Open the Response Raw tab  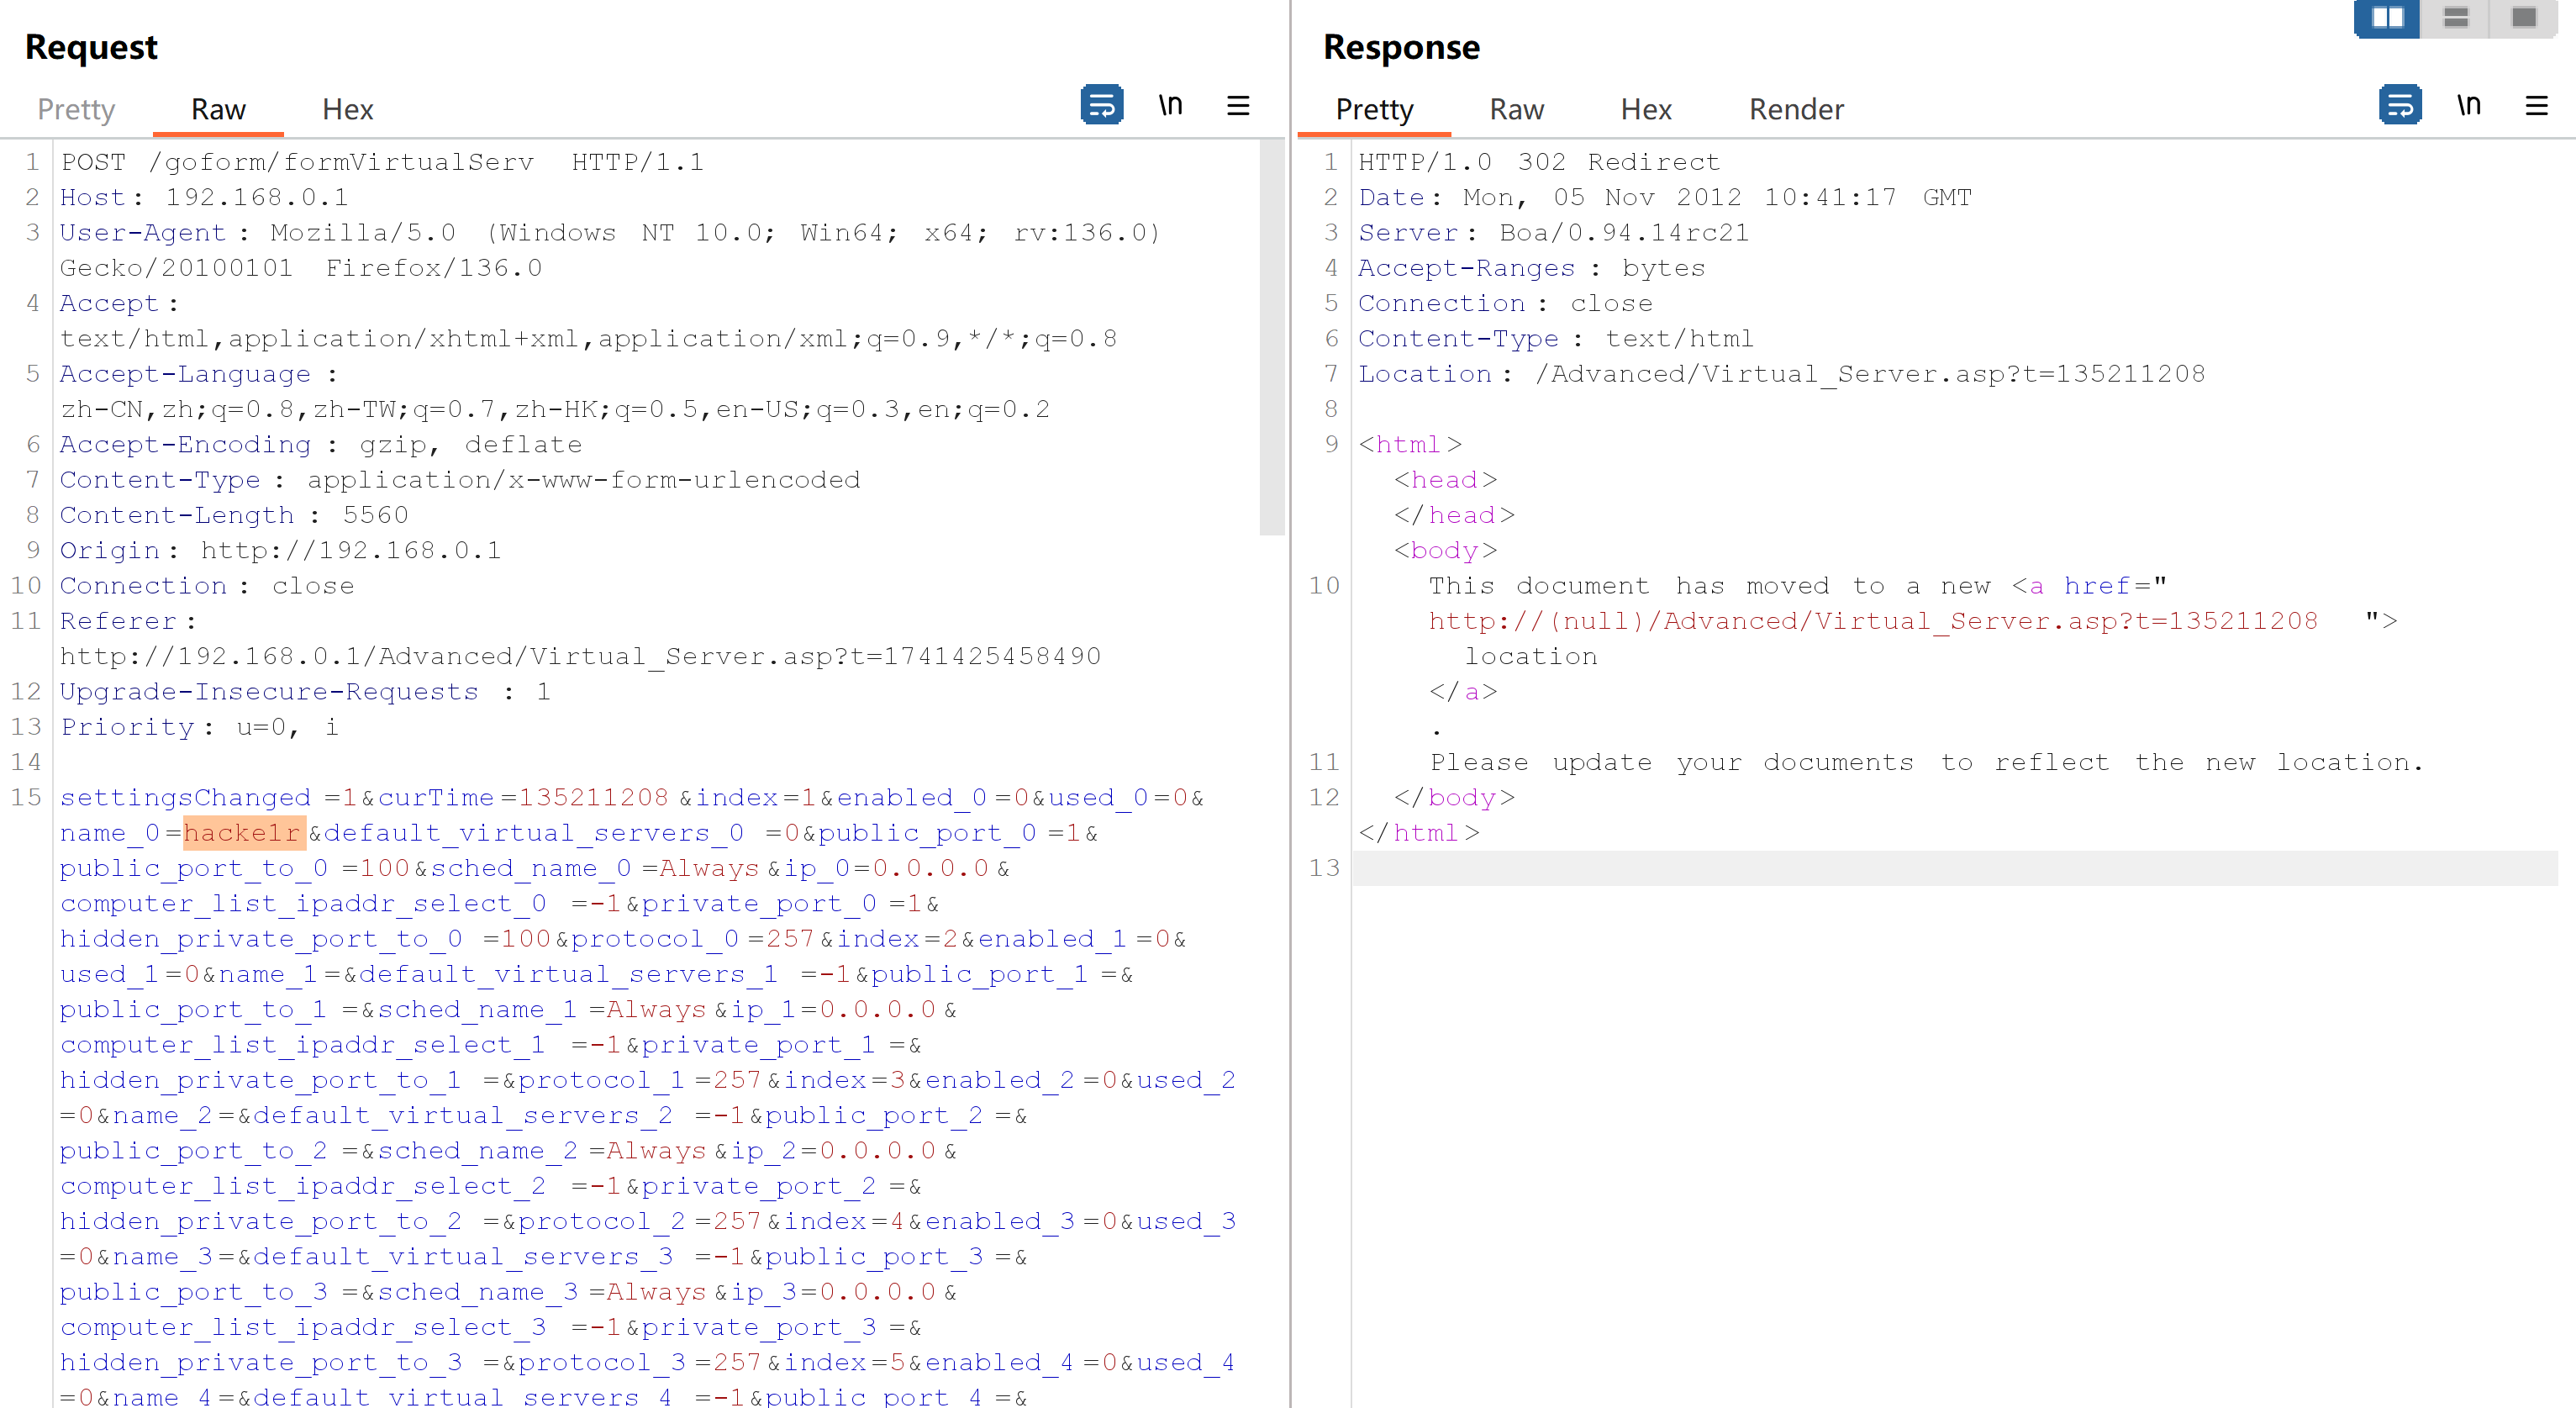tap(1516, 109)
